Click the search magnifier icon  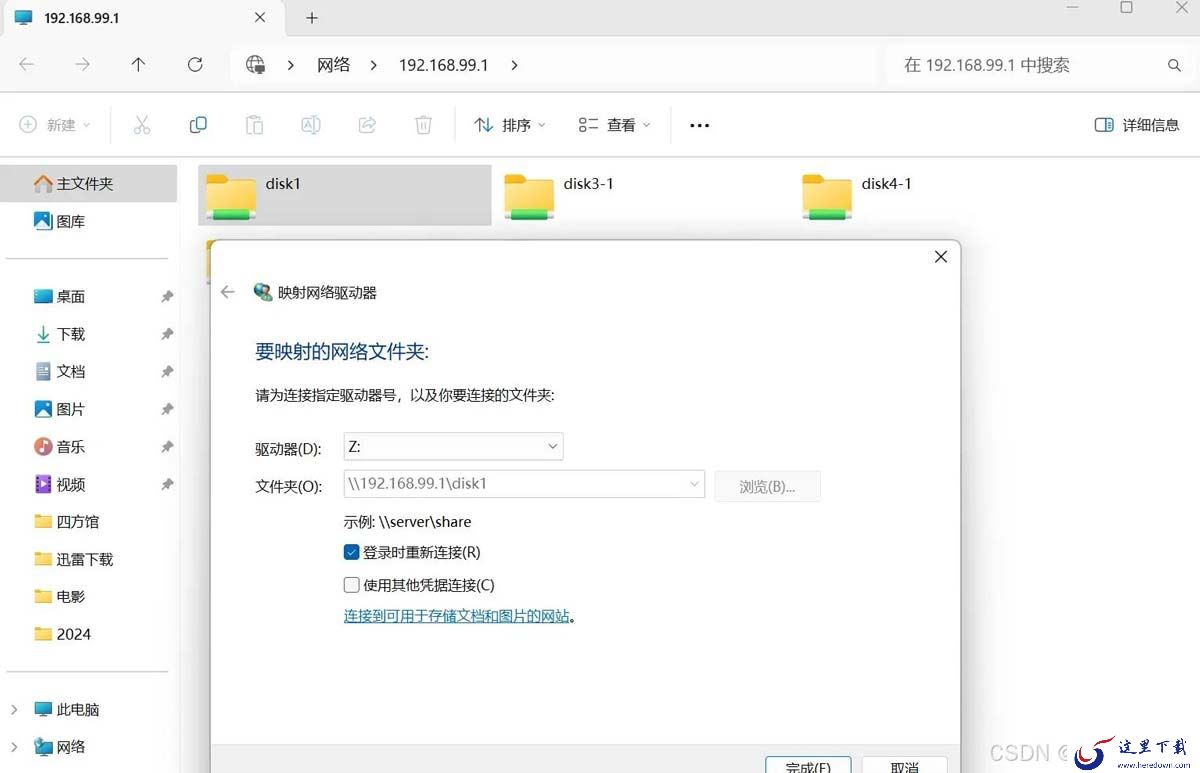[x=1174, y=65]
